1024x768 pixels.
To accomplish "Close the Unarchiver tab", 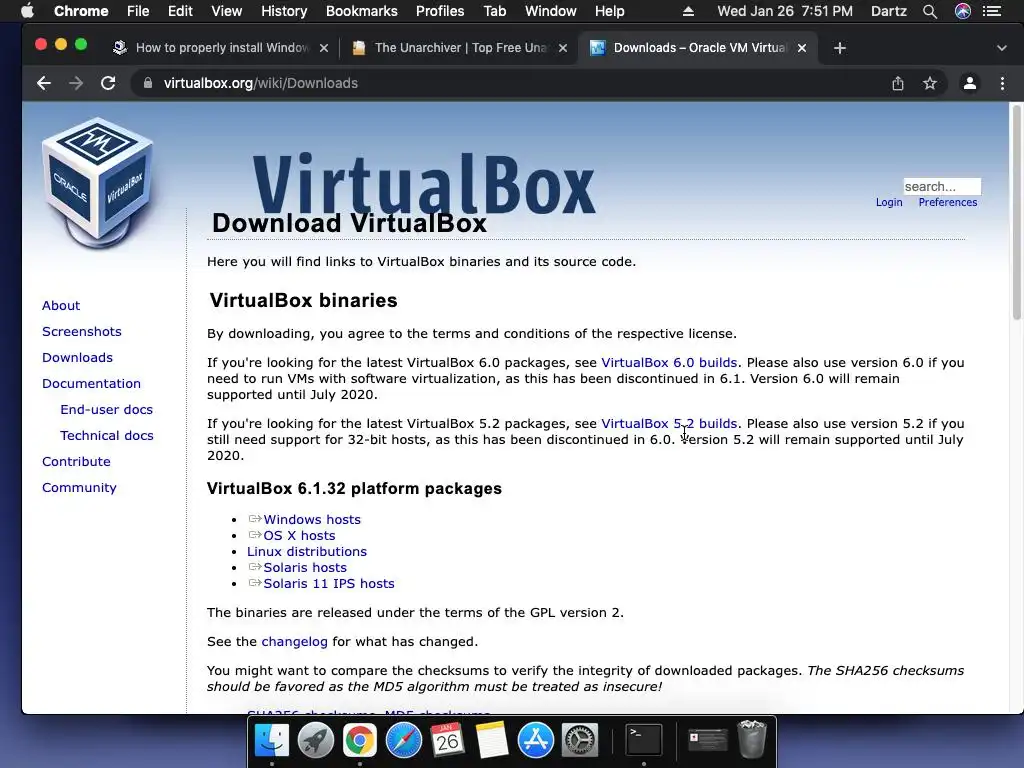I will [563, 48].
